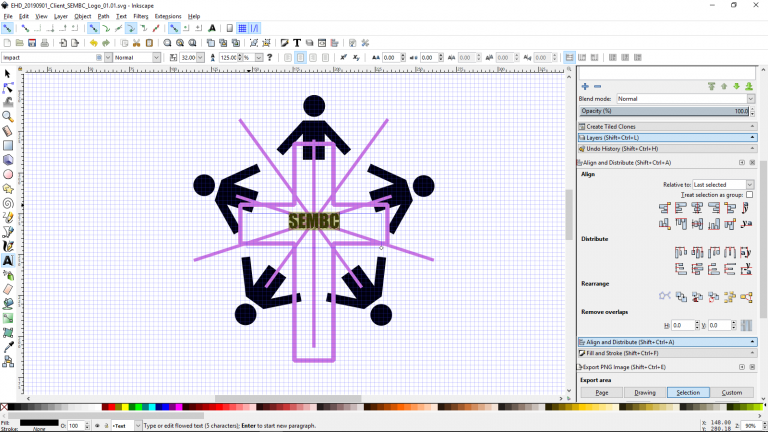Viewport: 768px width, 432px height.
Task: Toggle grid display snapping button
Action: point(242,28)
